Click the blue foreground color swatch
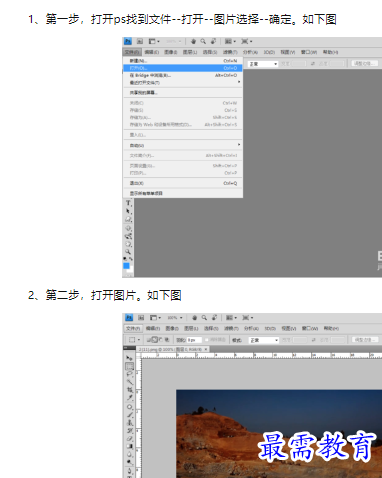 (x=126, y=266)
